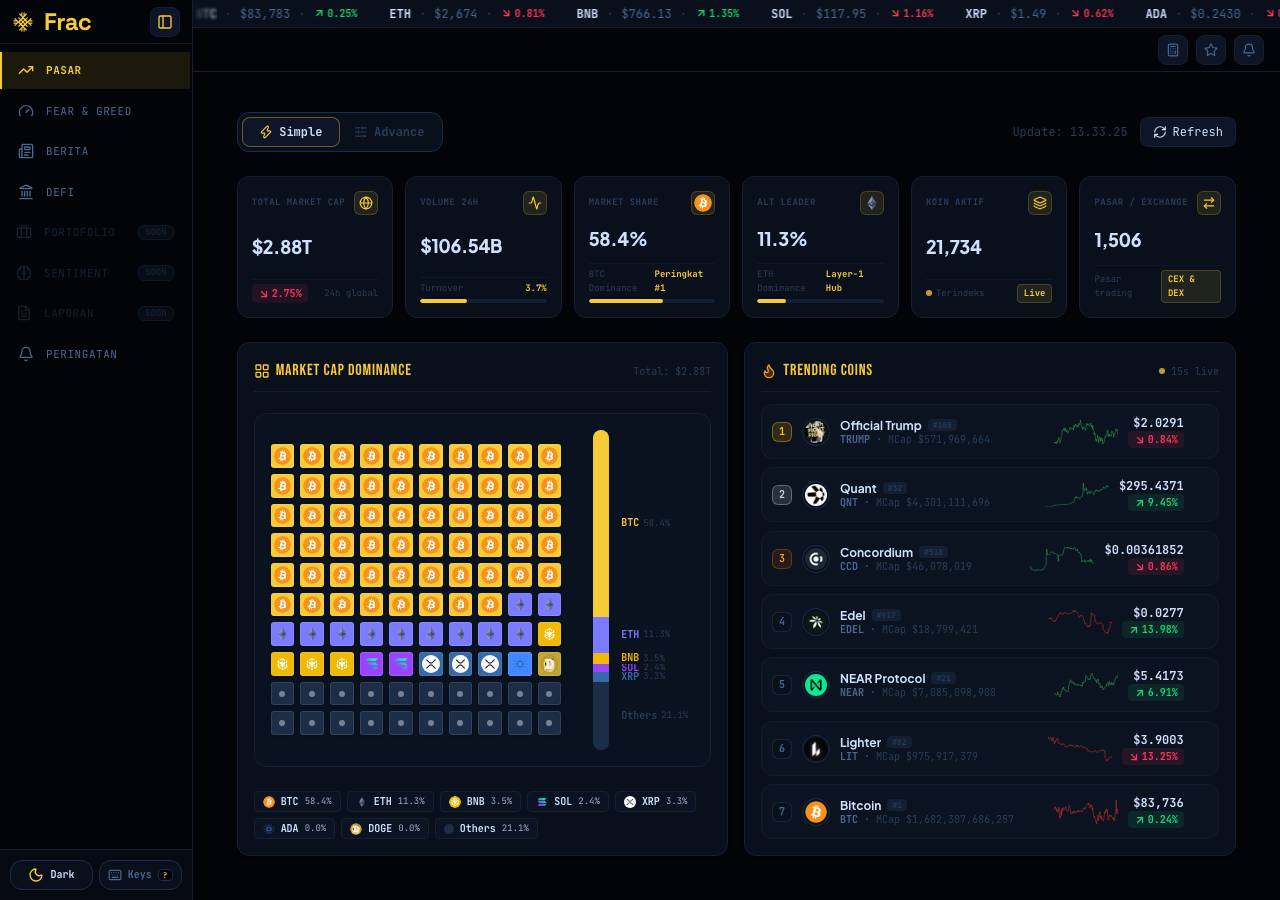Navigate to DeFi section
The image size is (1280, 900).
(x=95, y=192)
